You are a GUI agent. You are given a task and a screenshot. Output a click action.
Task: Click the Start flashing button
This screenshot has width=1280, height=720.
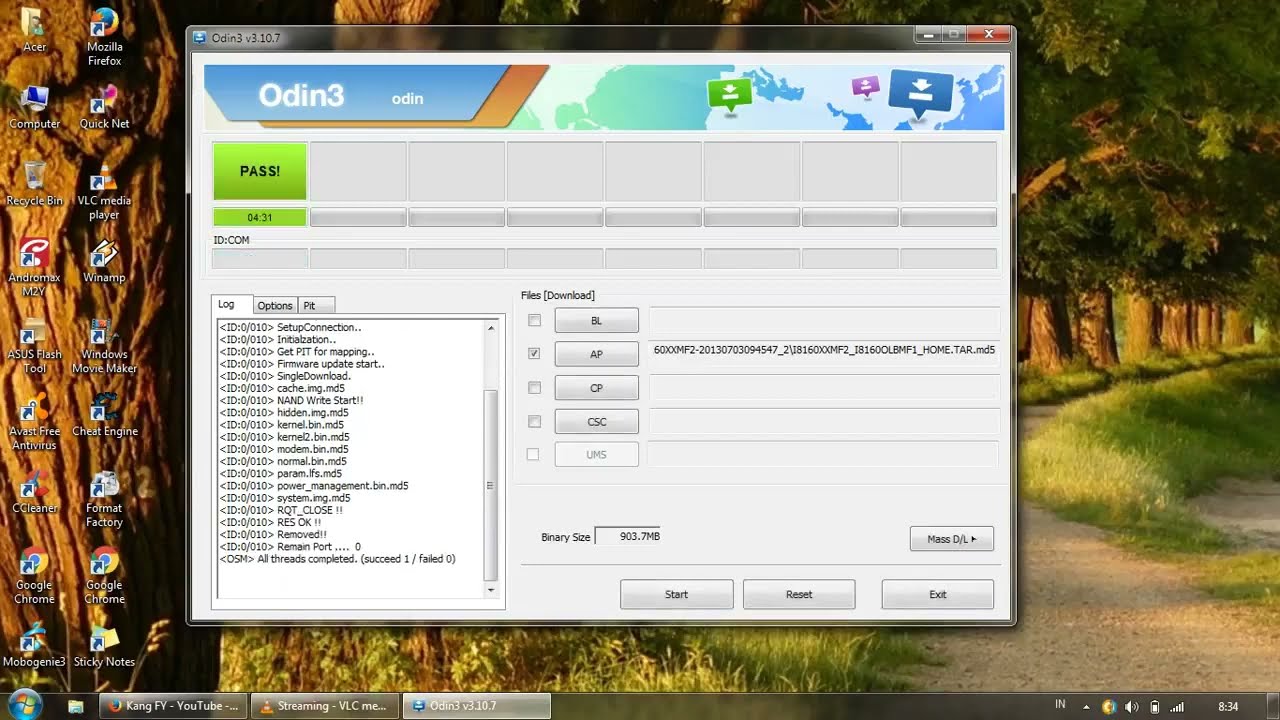tap(676, 594)
